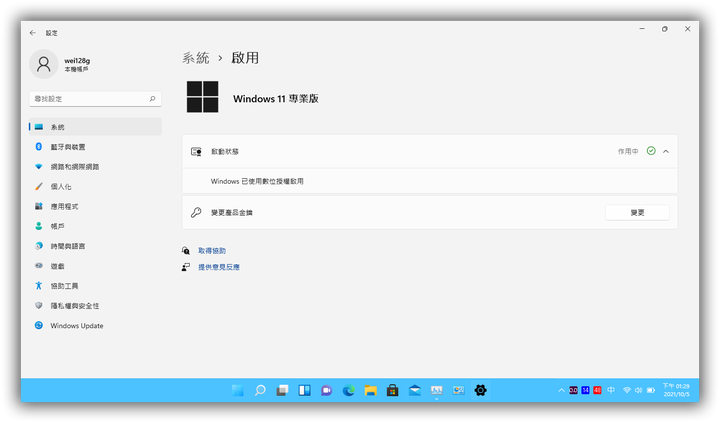Screen dimensions: 720x423
Task: Open the 隱私權與安全性 shield item
Action: (x=95, y=306)
